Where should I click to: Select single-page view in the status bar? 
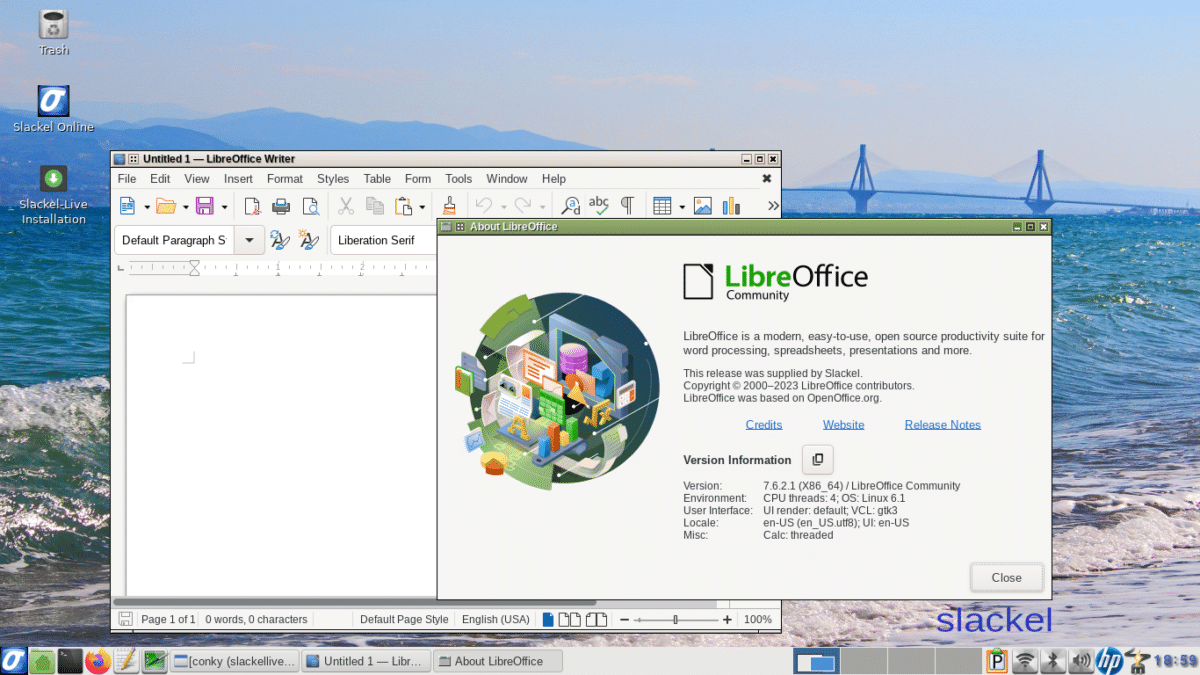click(547, 619)
